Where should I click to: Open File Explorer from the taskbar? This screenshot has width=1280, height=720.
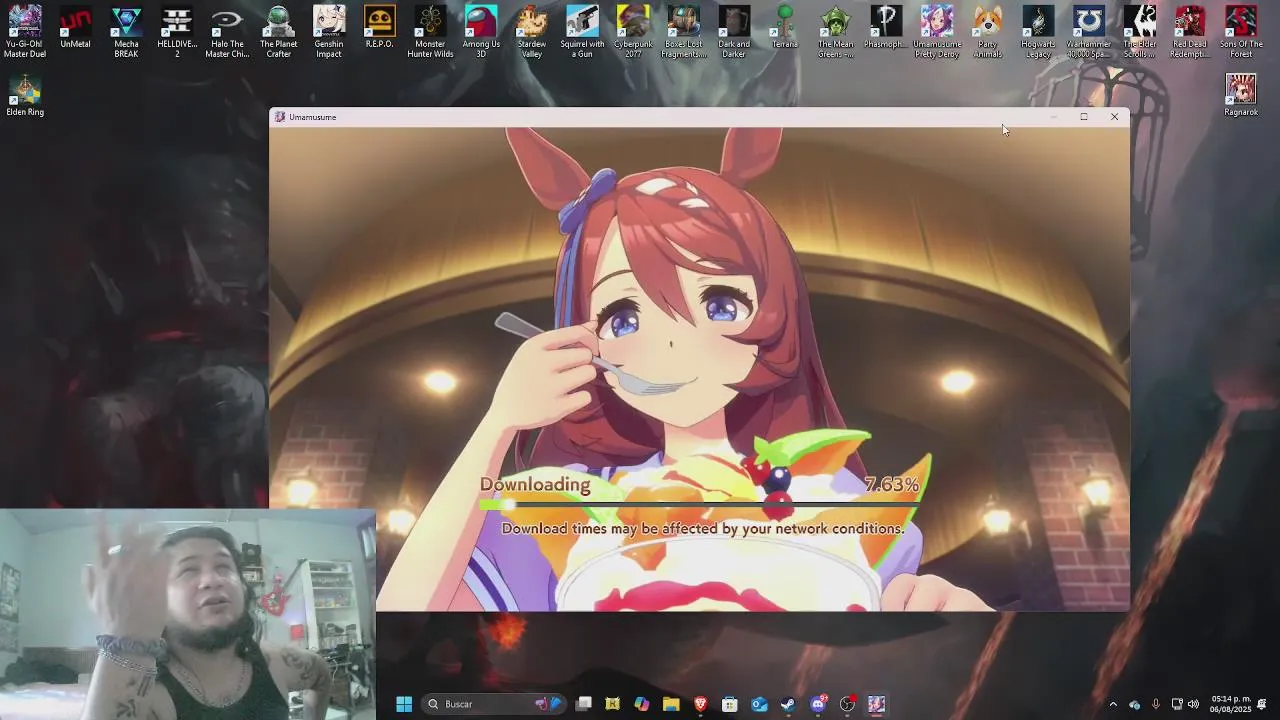[671, 704]
